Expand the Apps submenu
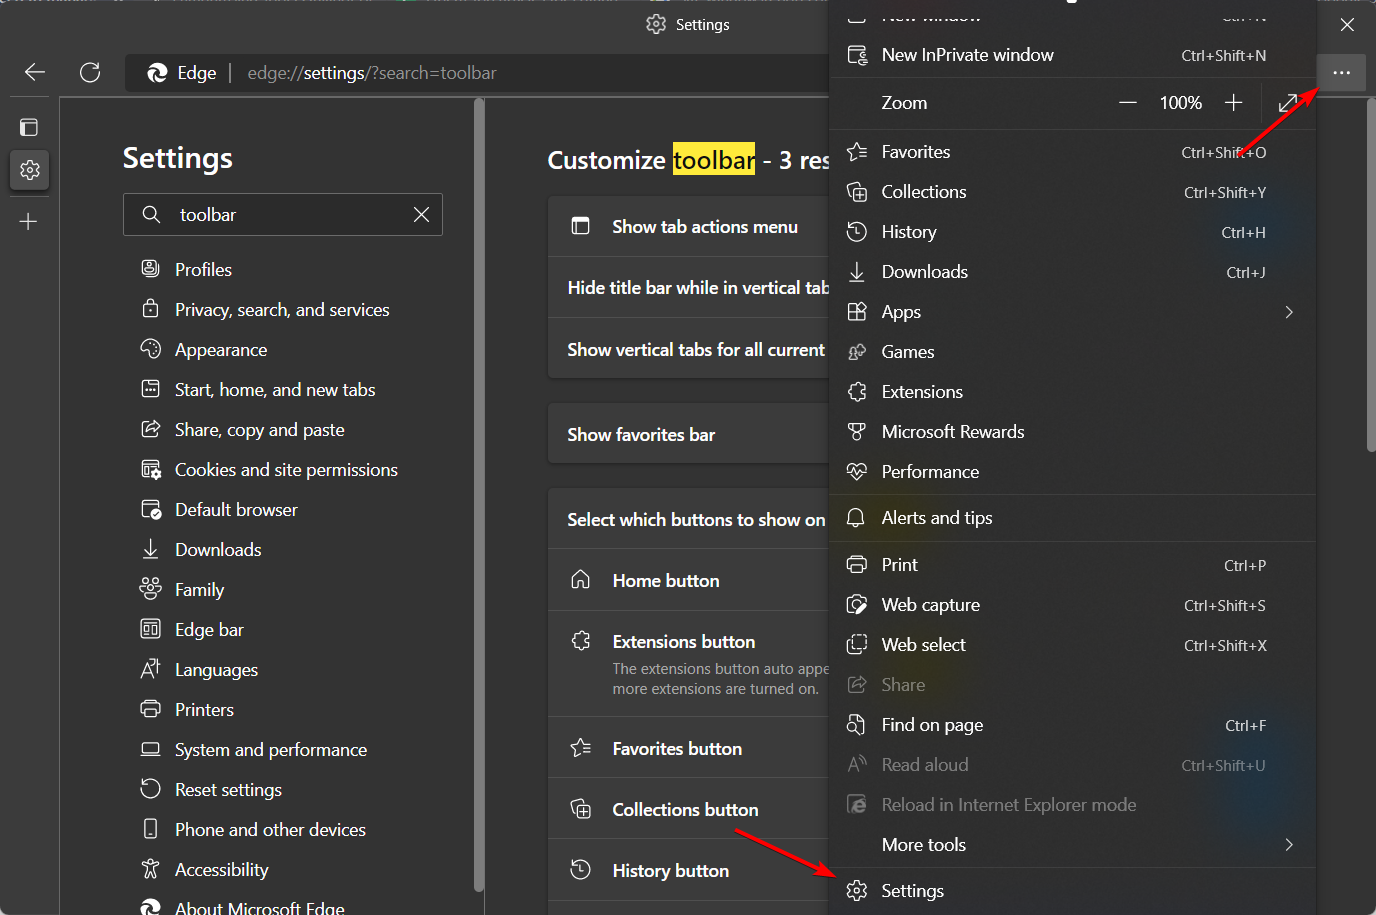This screenshot has width=1376, height=915. pyautogui.click(x=1289, y=312)
